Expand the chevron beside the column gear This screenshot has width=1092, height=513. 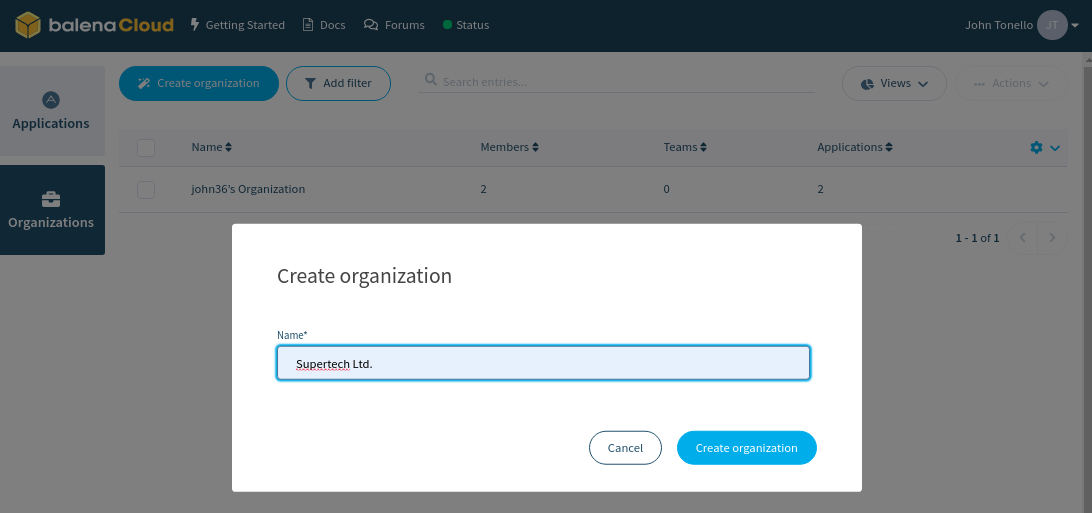1054,148
